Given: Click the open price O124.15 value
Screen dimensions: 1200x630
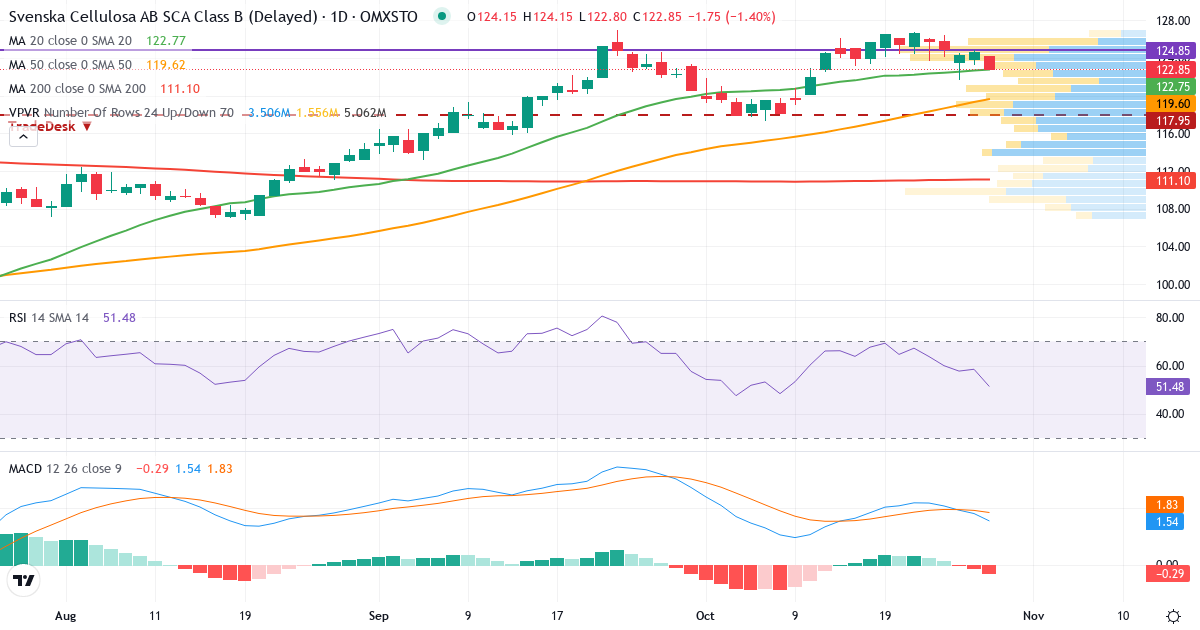Looking at the screenshot, I should coord(494,17).
